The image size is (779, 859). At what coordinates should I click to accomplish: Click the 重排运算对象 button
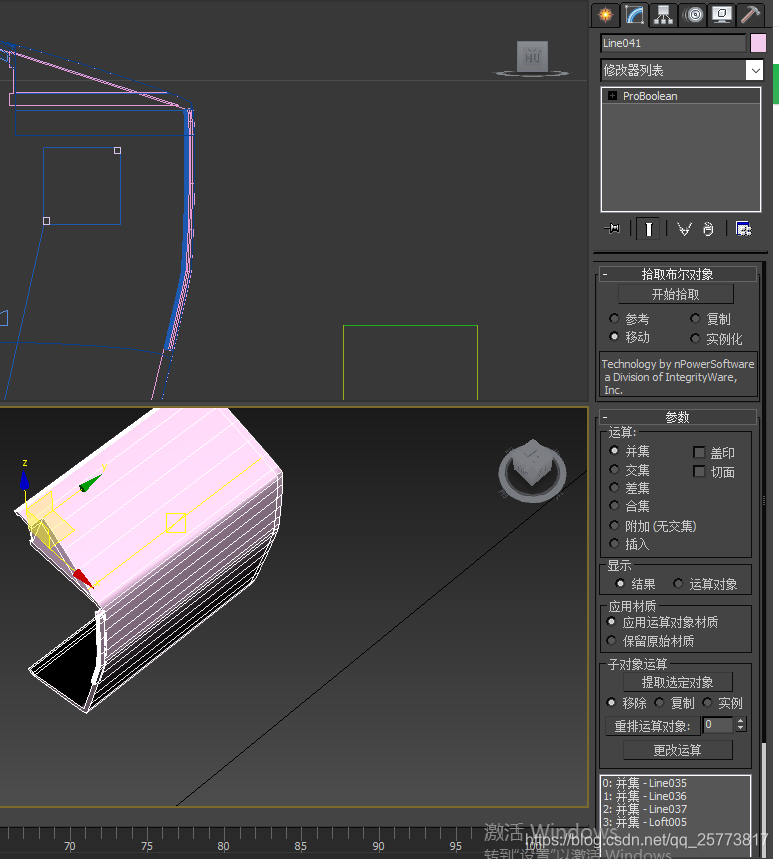pyautogui.click(x=652, y=726)
